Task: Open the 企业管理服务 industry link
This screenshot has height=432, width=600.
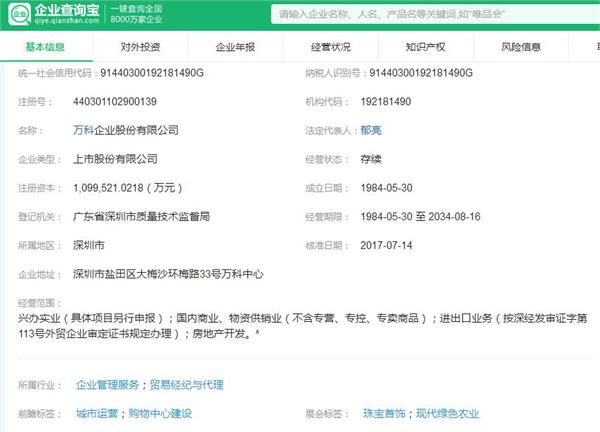Action: click(x=108, y=385)
